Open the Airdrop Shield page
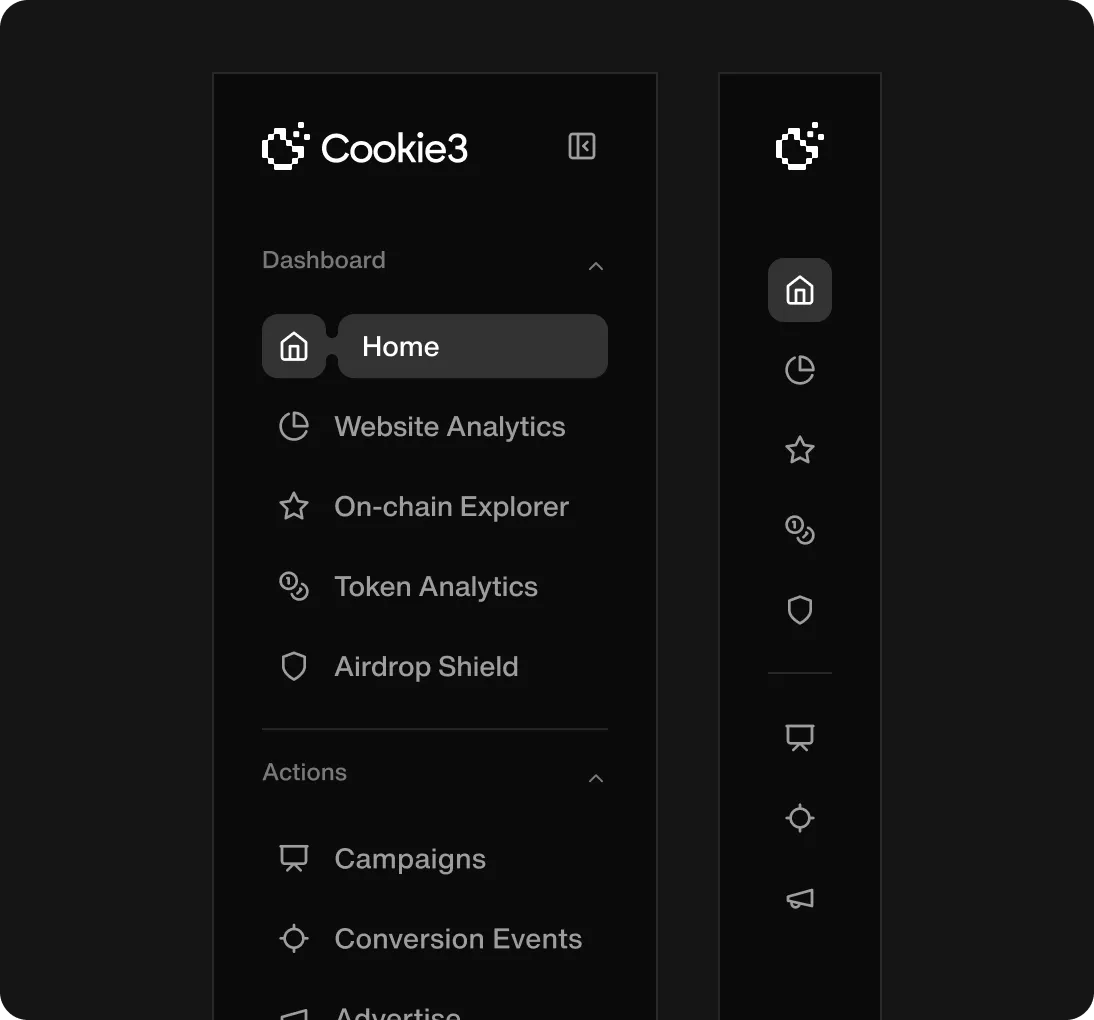This screenshot has width=1094, height=1020. 426,666
